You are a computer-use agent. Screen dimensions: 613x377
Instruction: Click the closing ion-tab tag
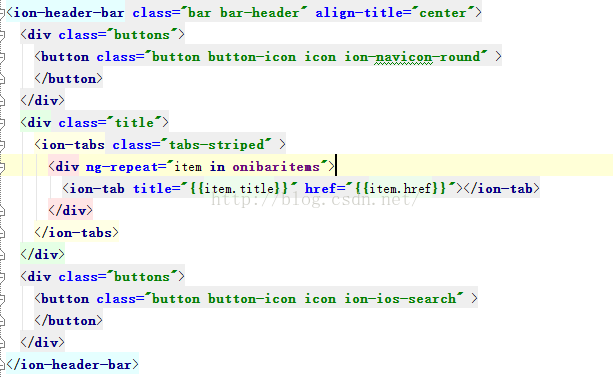(501, 189)
